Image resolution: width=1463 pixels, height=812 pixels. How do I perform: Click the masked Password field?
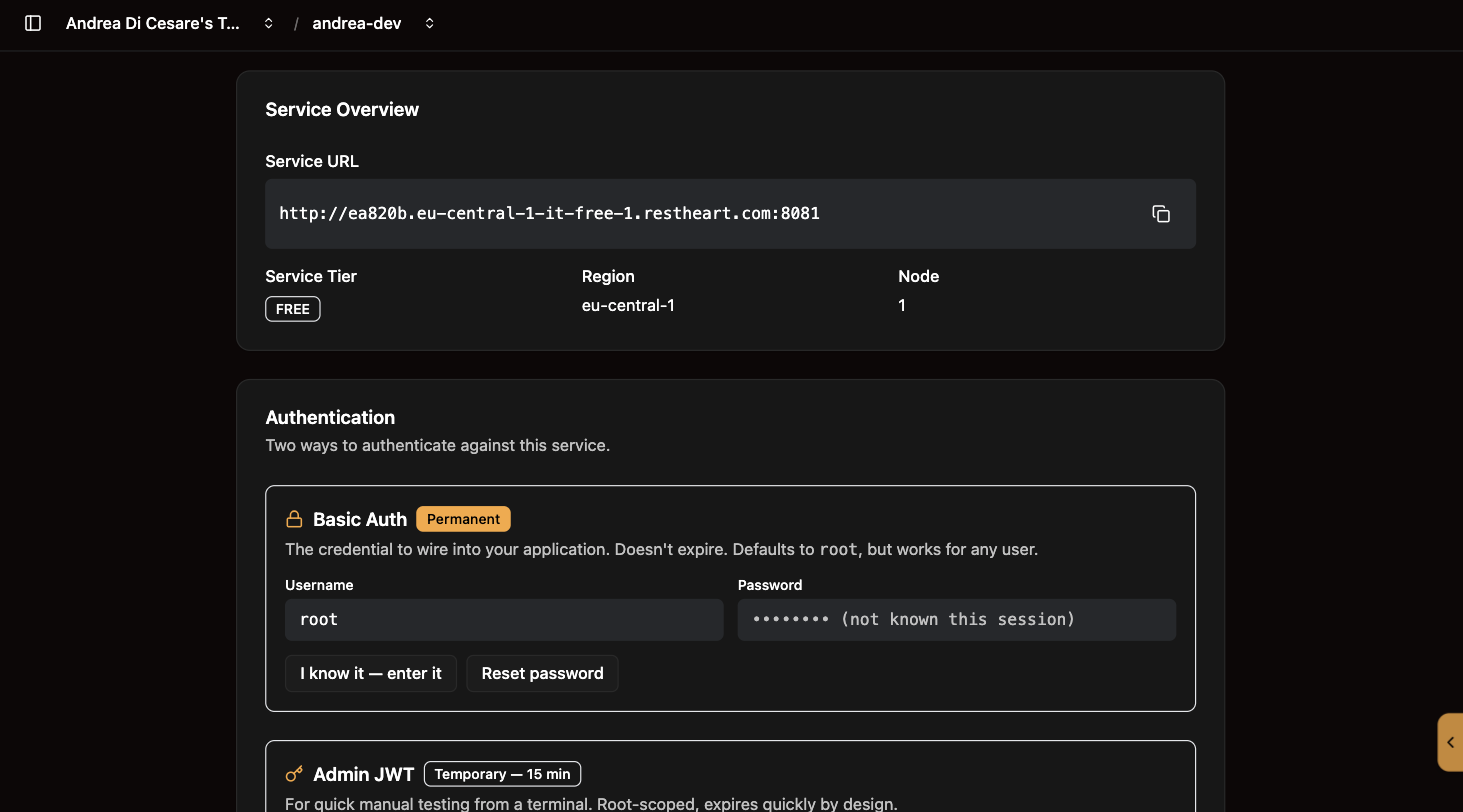[957, 620]
